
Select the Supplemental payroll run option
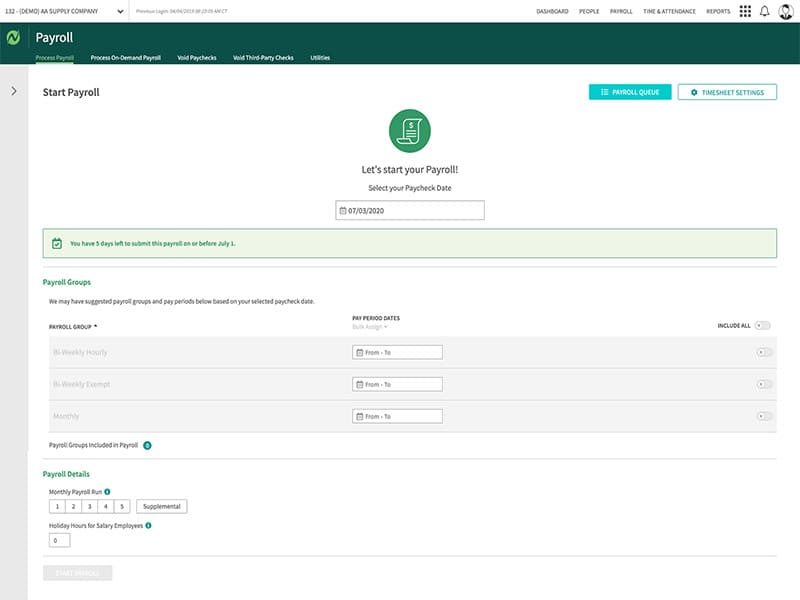[162, 507]
